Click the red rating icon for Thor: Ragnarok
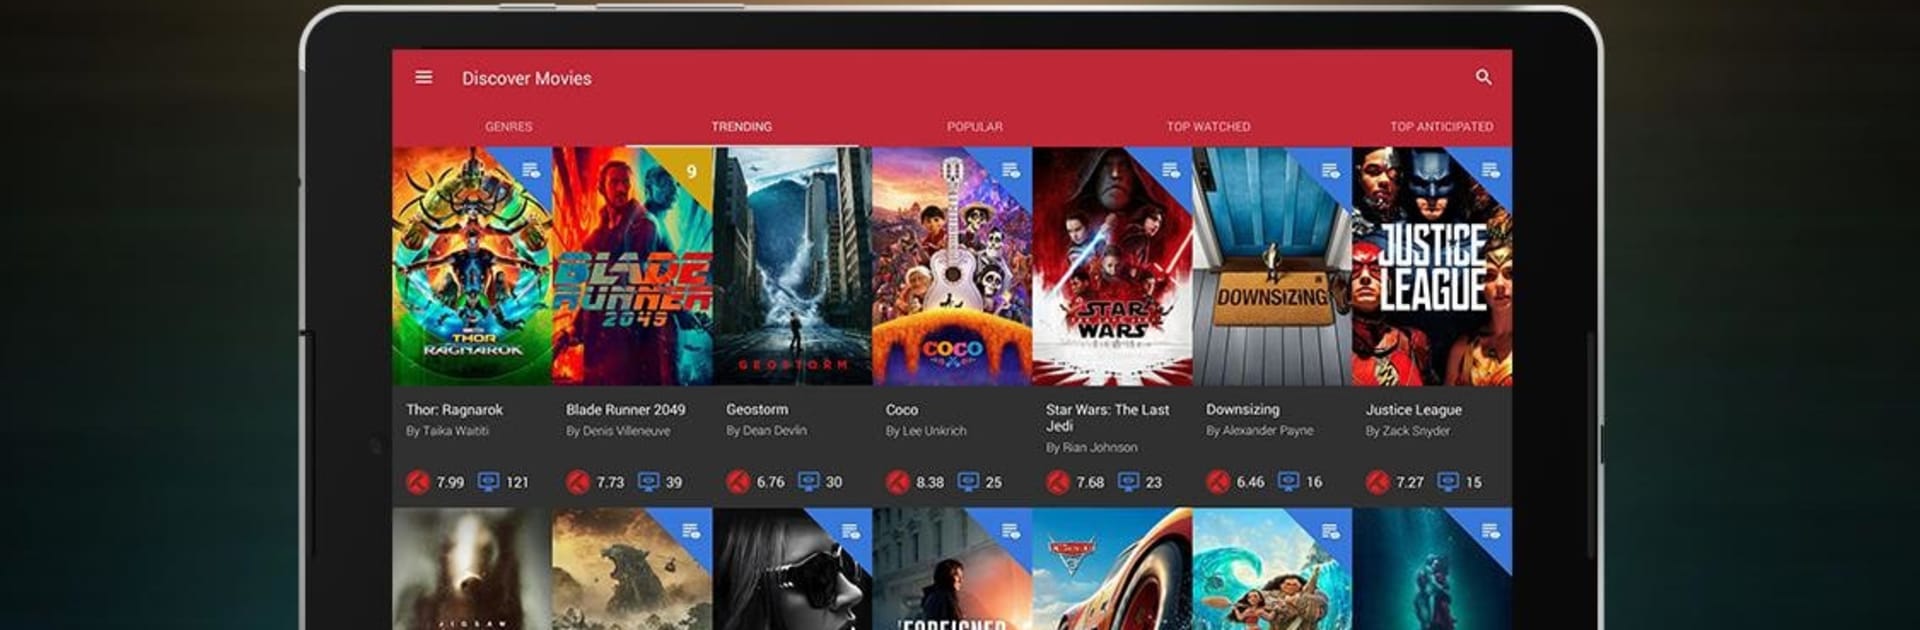The height and width of the screenshot is (630, 1920). pyautogui.click(x=418, y=482)
